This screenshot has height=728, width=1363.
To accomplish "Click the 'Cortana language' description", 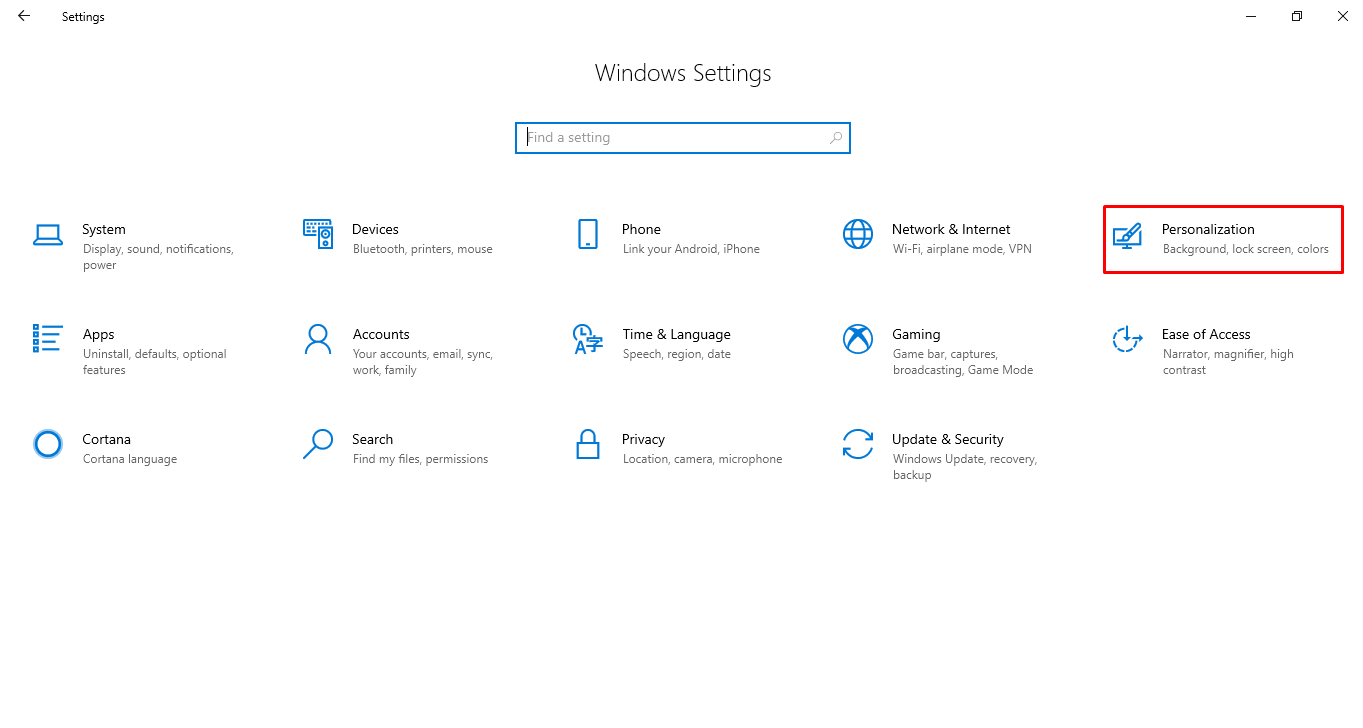I will coord(130,459).
